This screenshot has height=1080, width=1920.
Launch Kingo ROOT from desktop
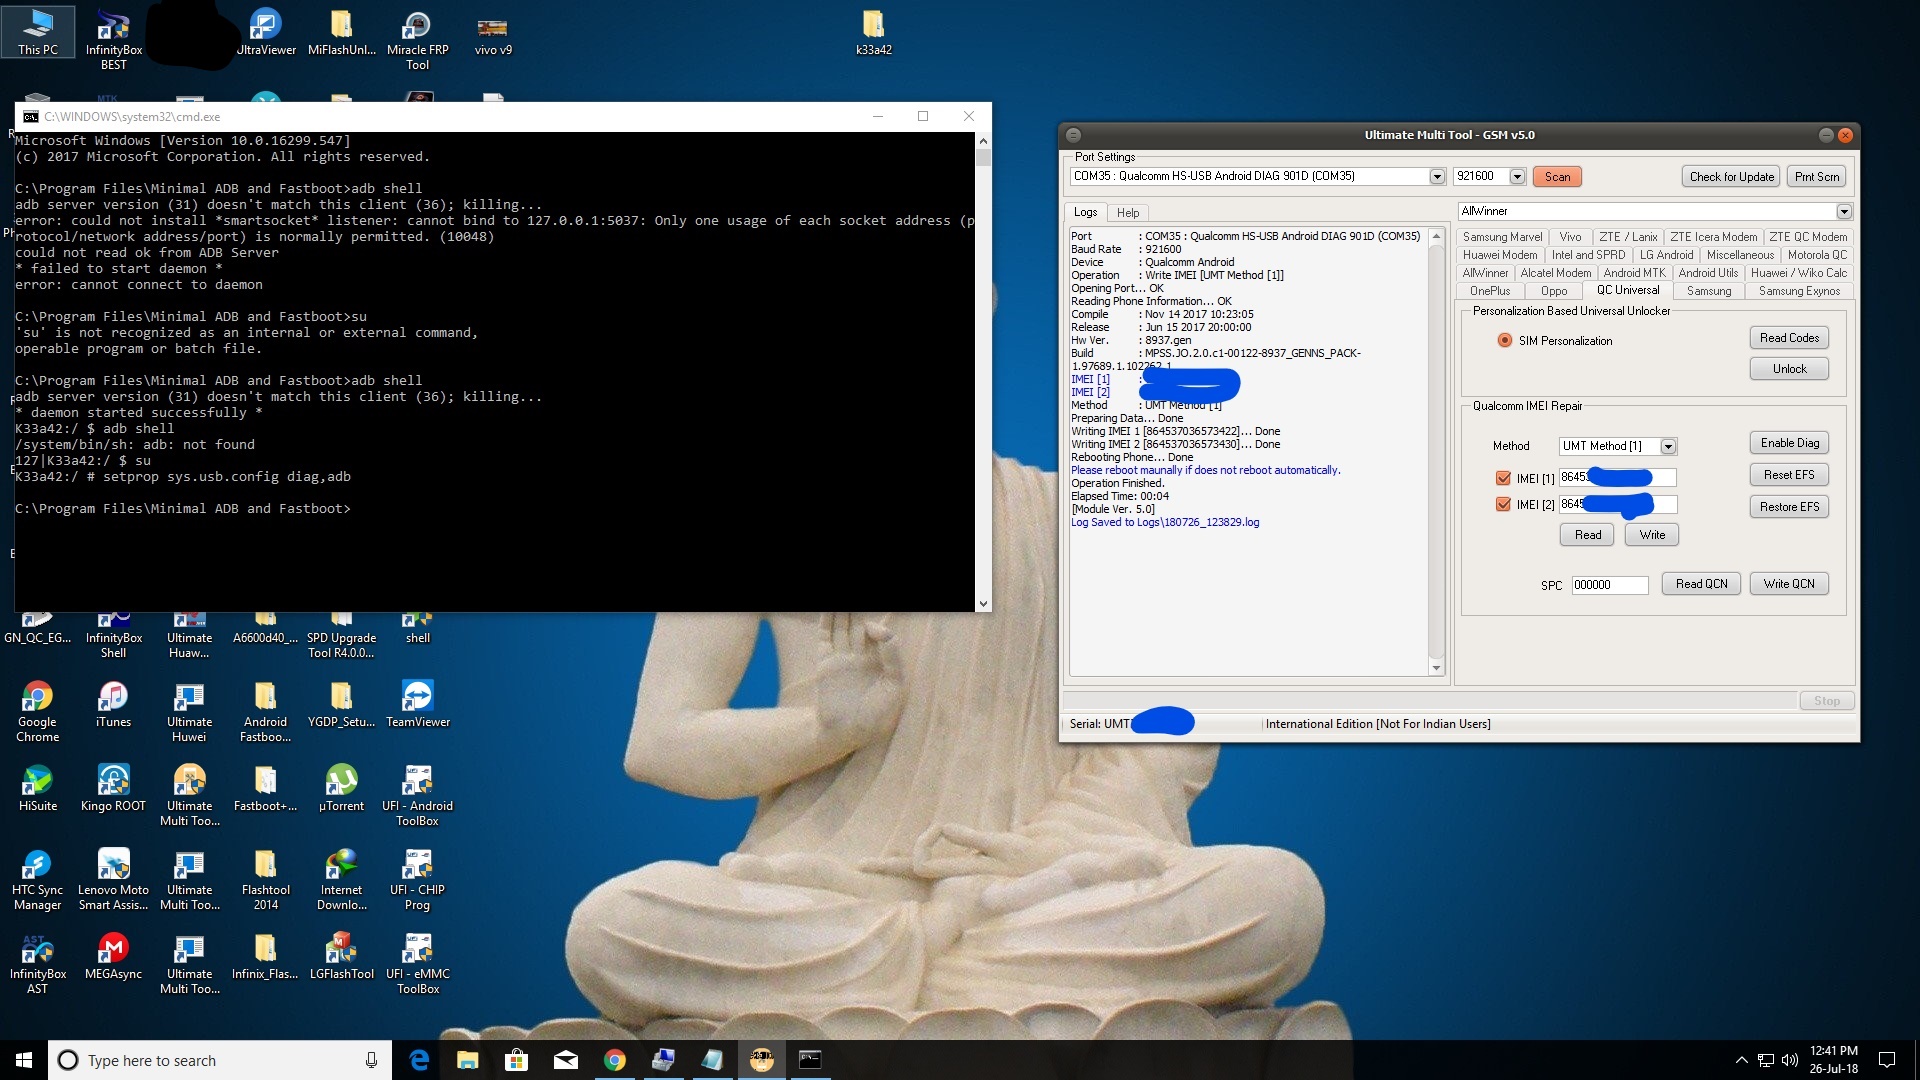(114, 789)
